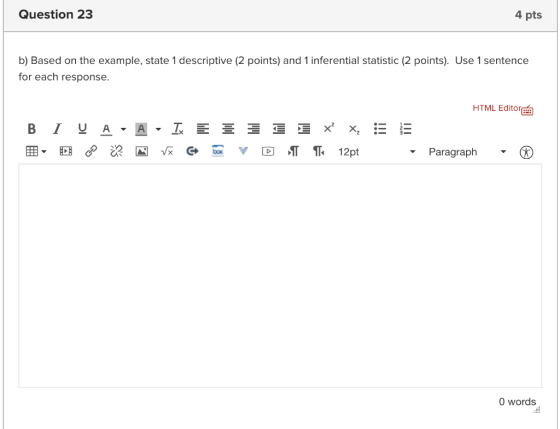
Task: Click the Question 23 heading
Action: 56,15
